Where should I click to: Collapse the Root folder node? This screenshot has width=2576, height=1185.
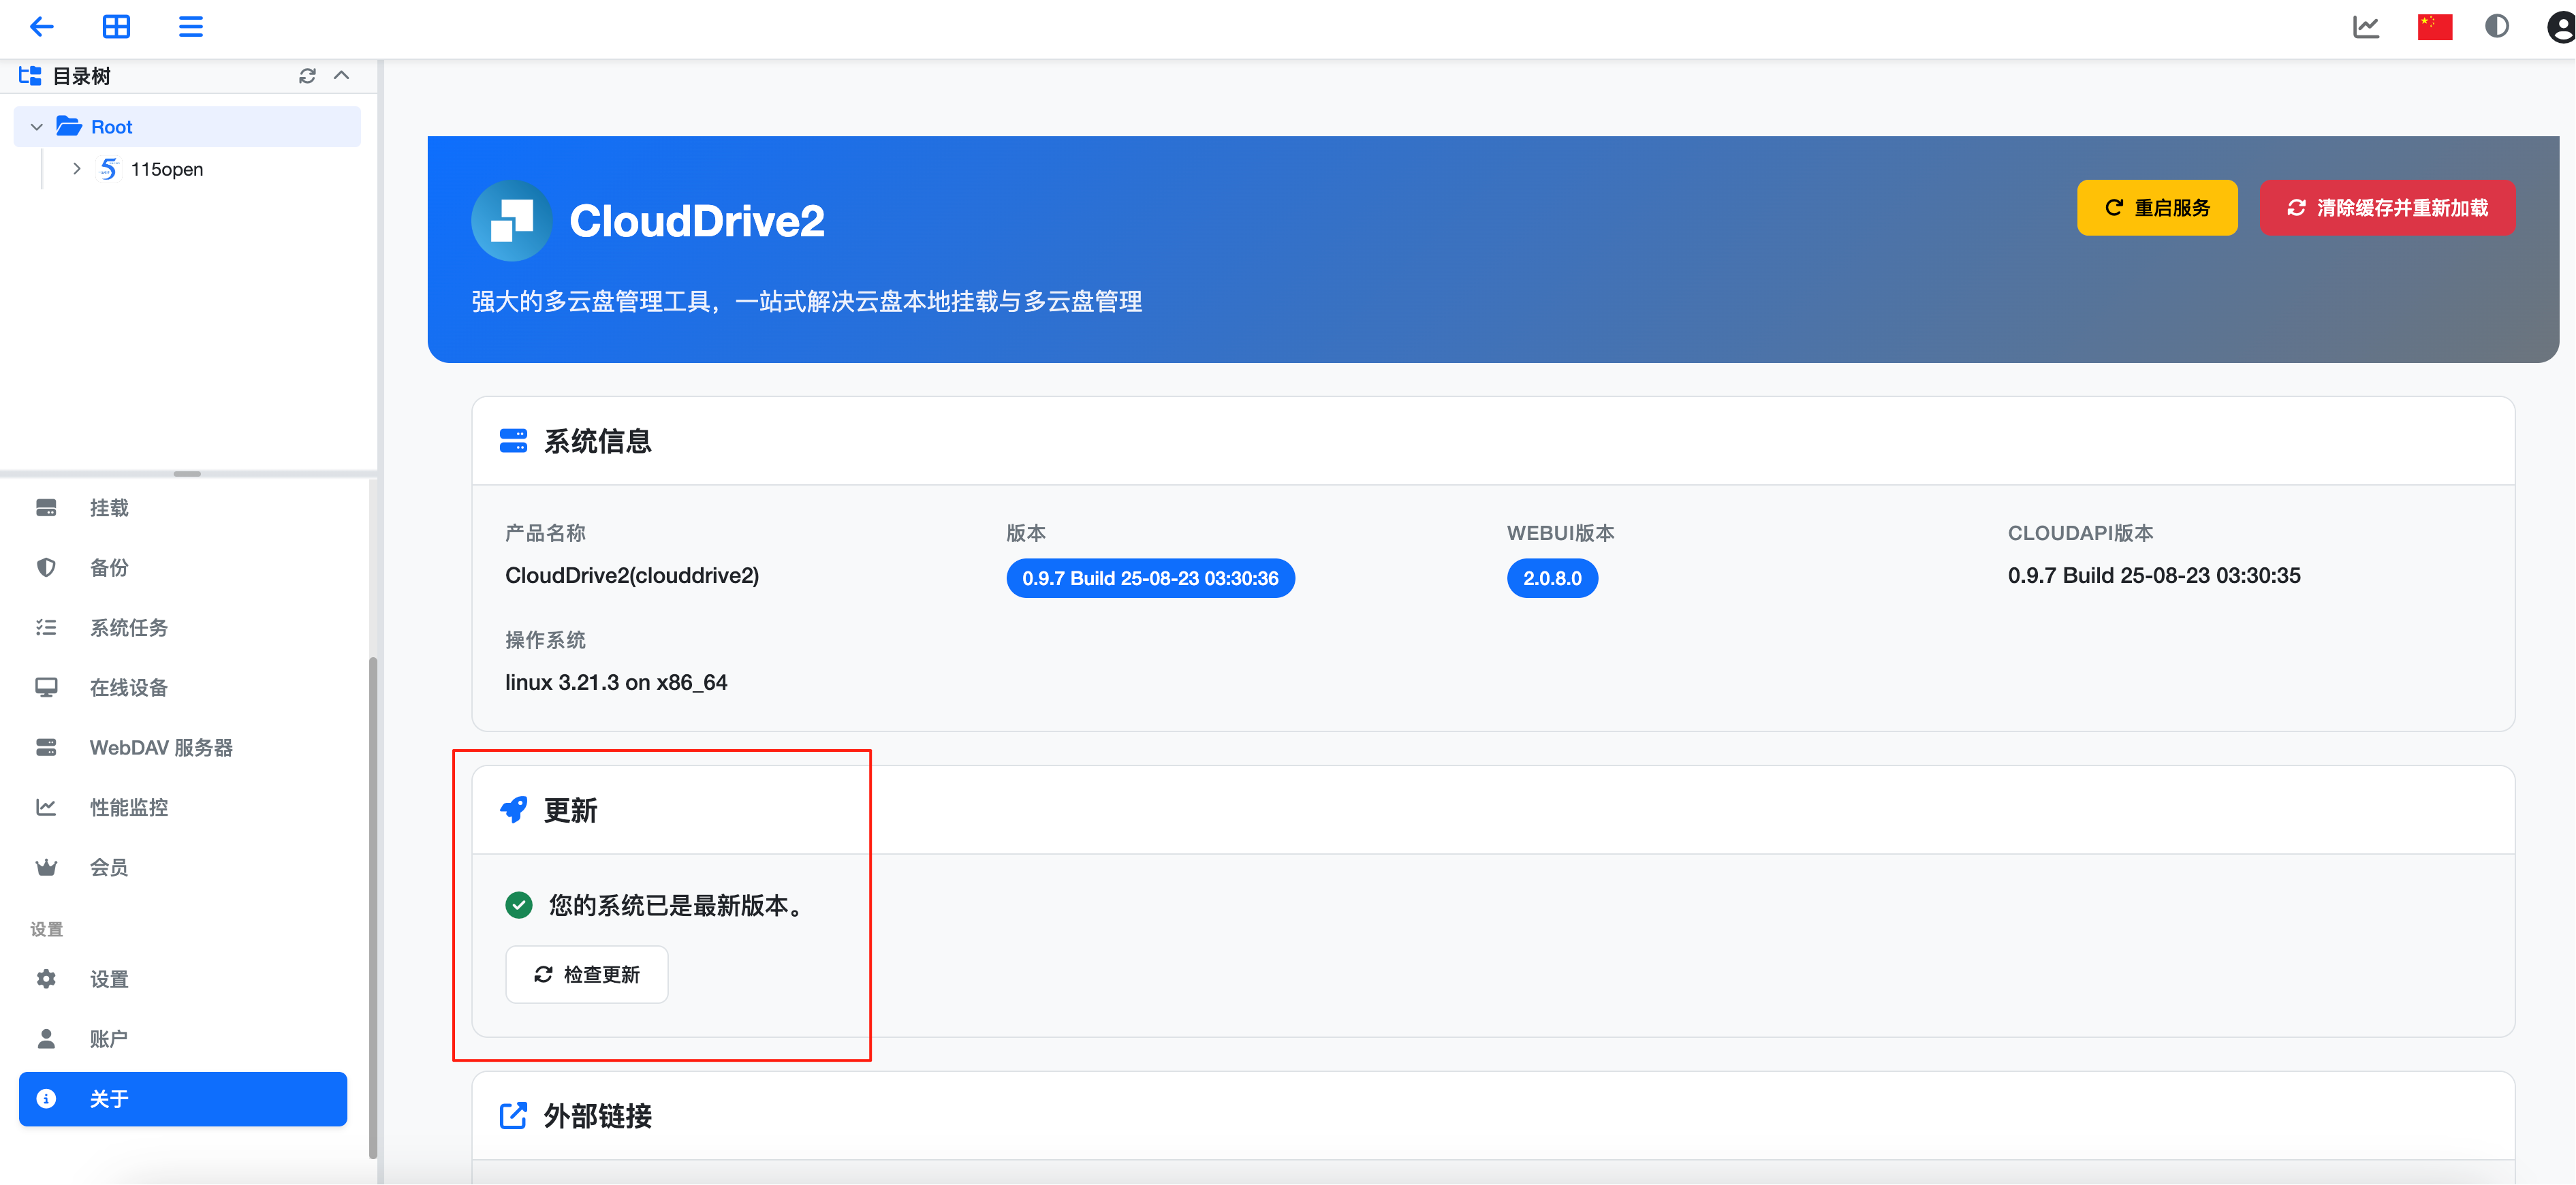(x=37, y=127)
